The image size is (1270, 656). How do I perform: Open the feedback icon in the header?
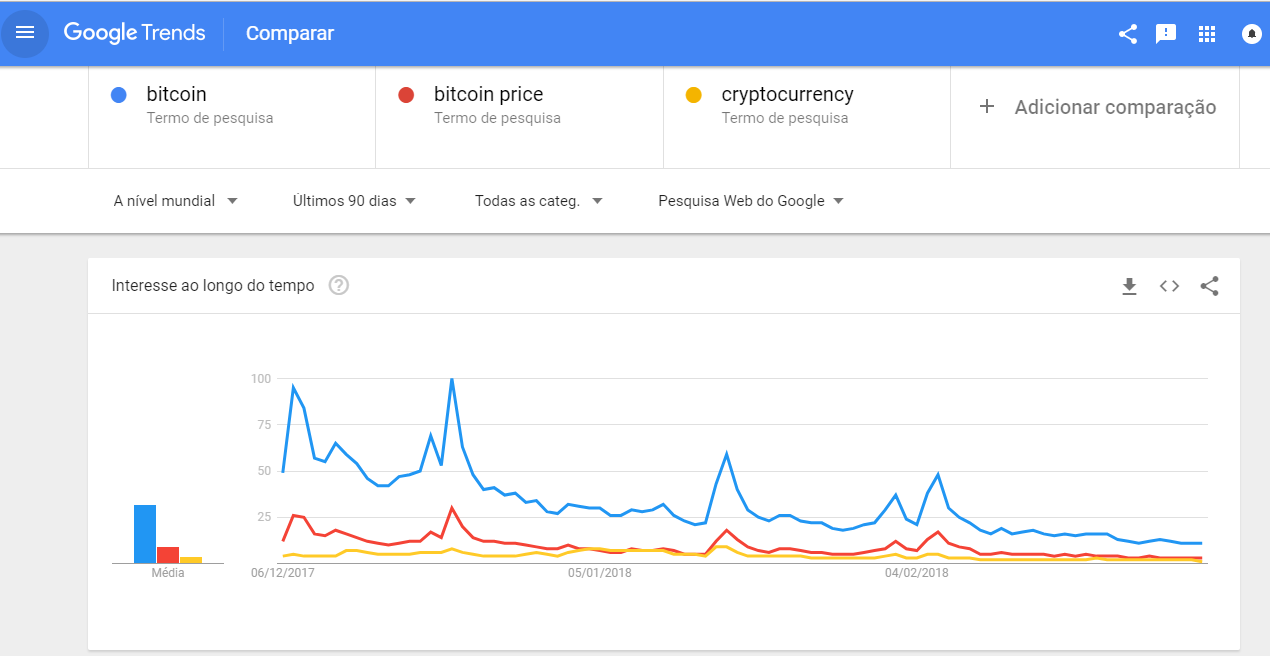click(x=1165, y=33)
